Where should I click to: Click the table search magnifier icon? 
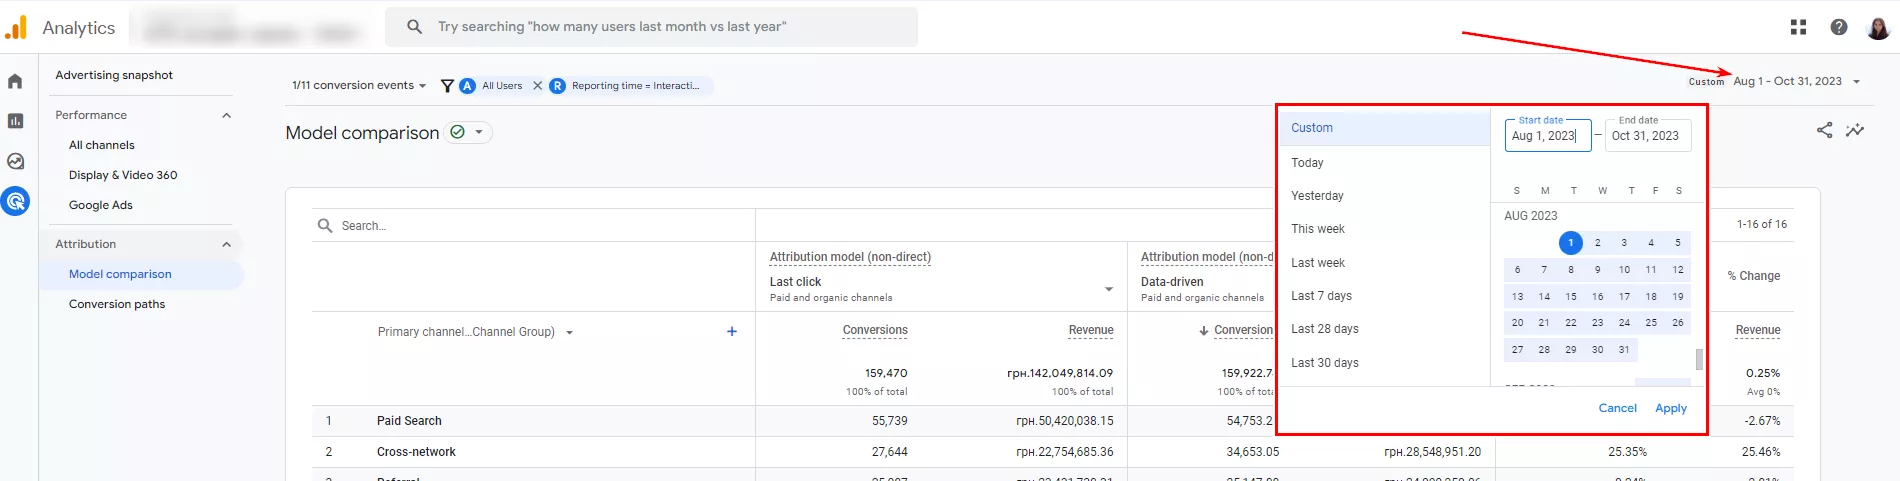point(325,226)
